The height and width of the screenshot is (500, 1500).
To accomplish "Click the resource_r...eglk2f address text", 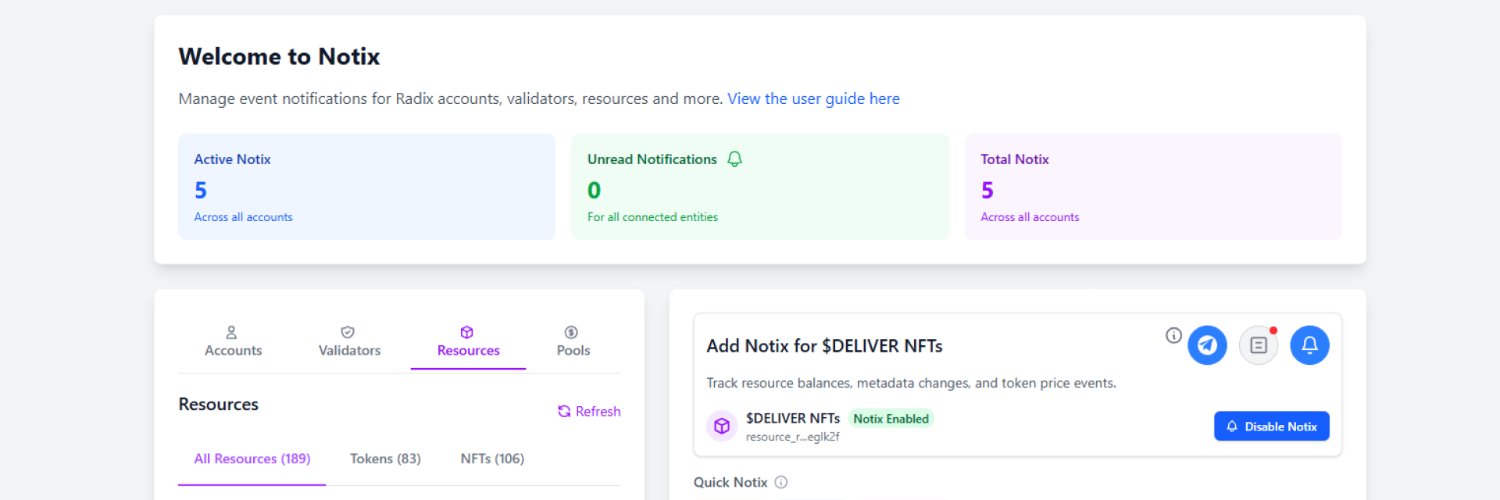I will coord(793,437).
